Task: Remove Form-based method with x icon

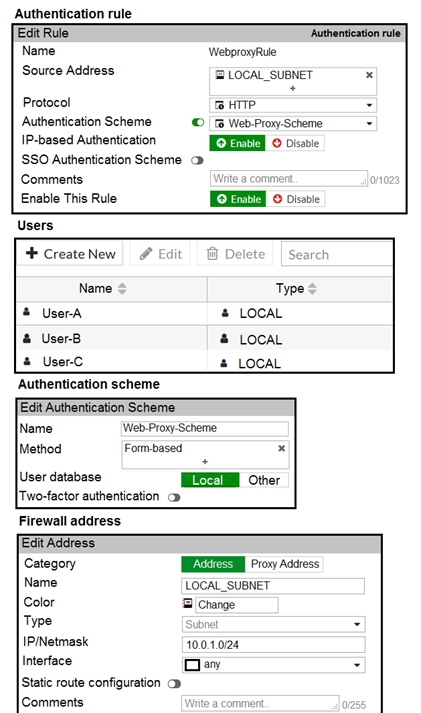Action: click(281, 448)
